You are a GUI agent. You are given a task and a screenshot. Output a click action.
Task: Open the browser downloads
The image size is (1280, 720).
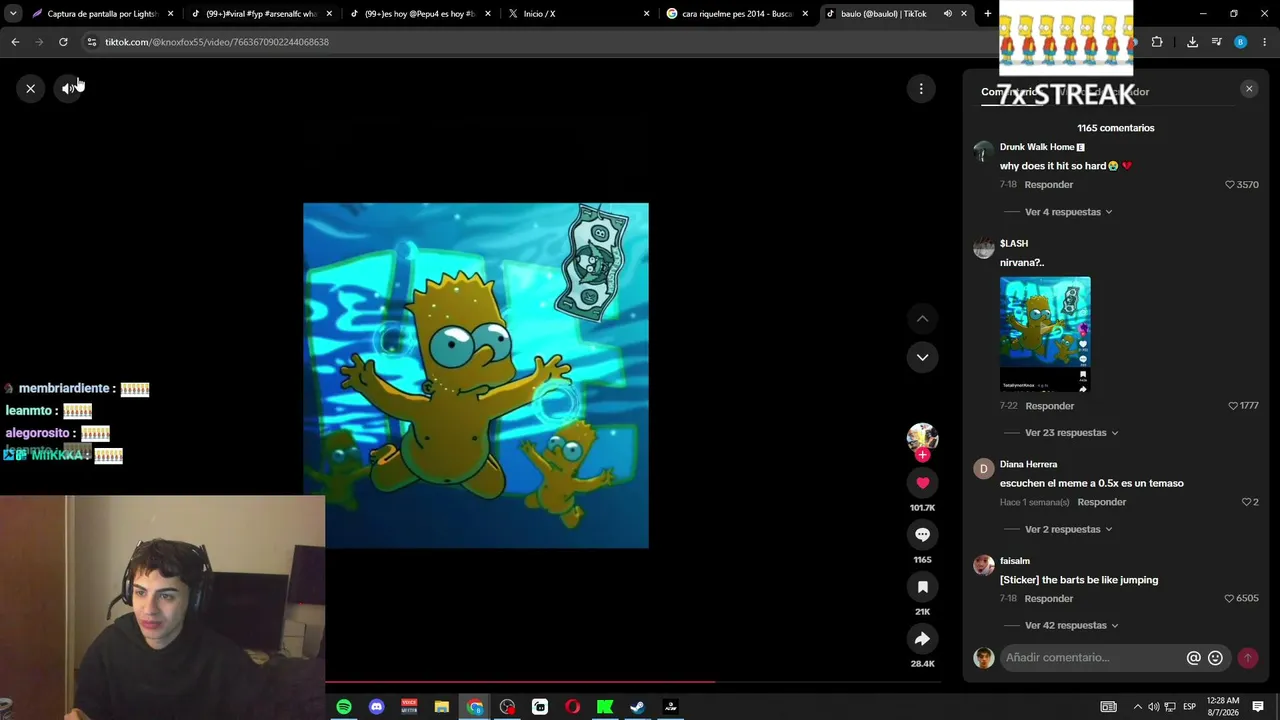(x=1192, y=42)
